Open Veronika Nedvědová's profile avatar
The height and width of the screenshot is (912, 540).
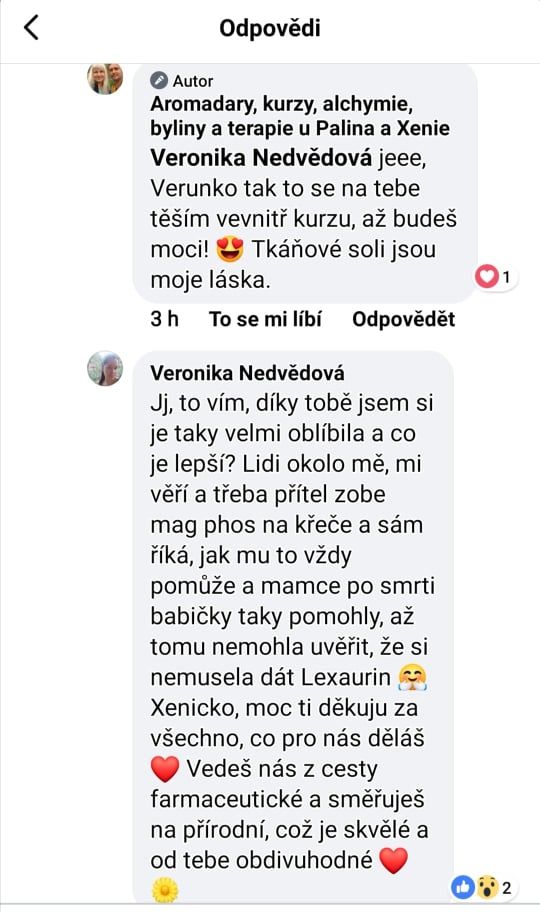(x=105, y=368)
